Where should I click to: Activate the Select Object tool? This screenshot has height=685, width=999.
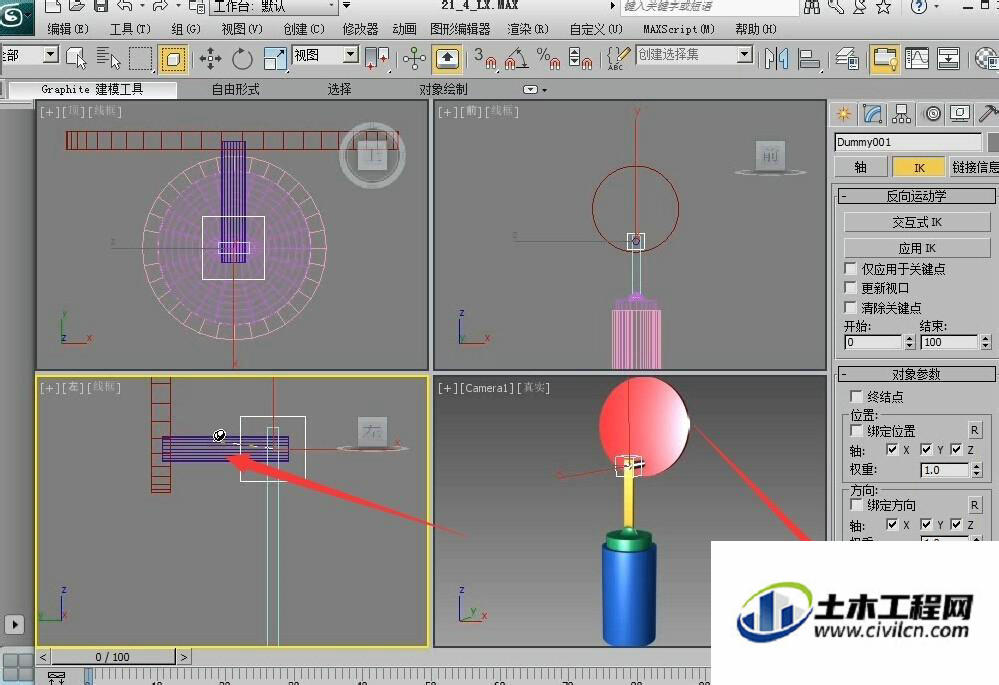(x=76, y=58)
